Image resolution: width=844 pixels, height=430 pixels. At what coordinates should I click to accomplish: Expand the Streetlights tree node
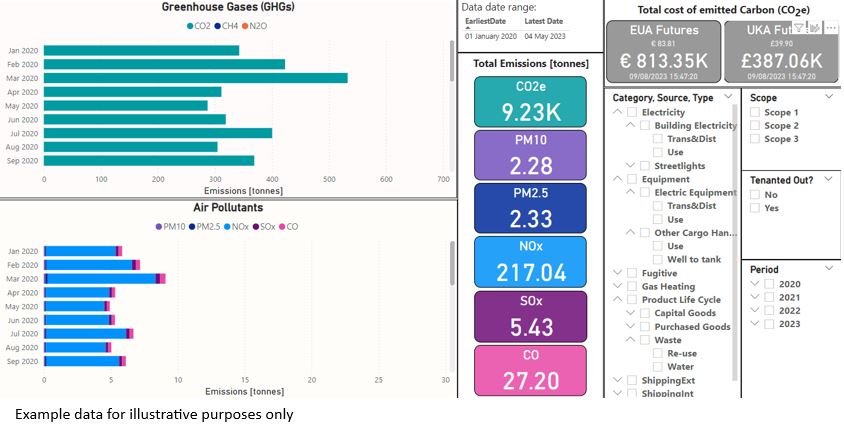(630, 166)
